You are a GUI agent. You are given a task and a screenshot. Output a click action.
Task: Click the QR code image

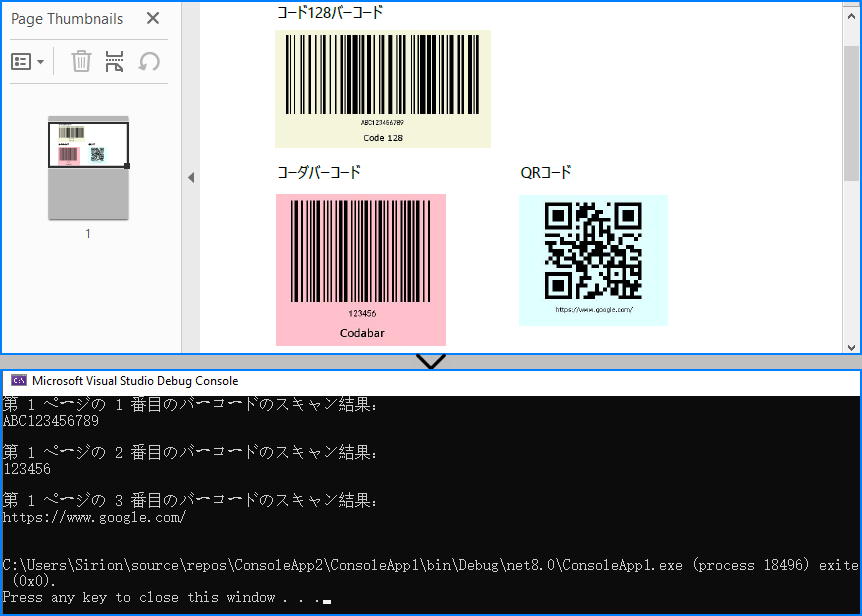click(593, 260)
